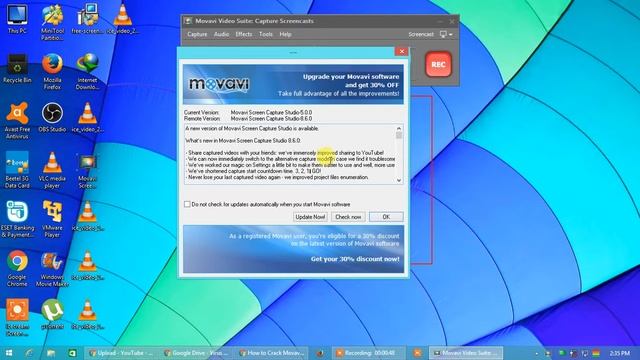640x360 pixels.
Task: Expand the Screencast mode dropdown
Action: 446,34
